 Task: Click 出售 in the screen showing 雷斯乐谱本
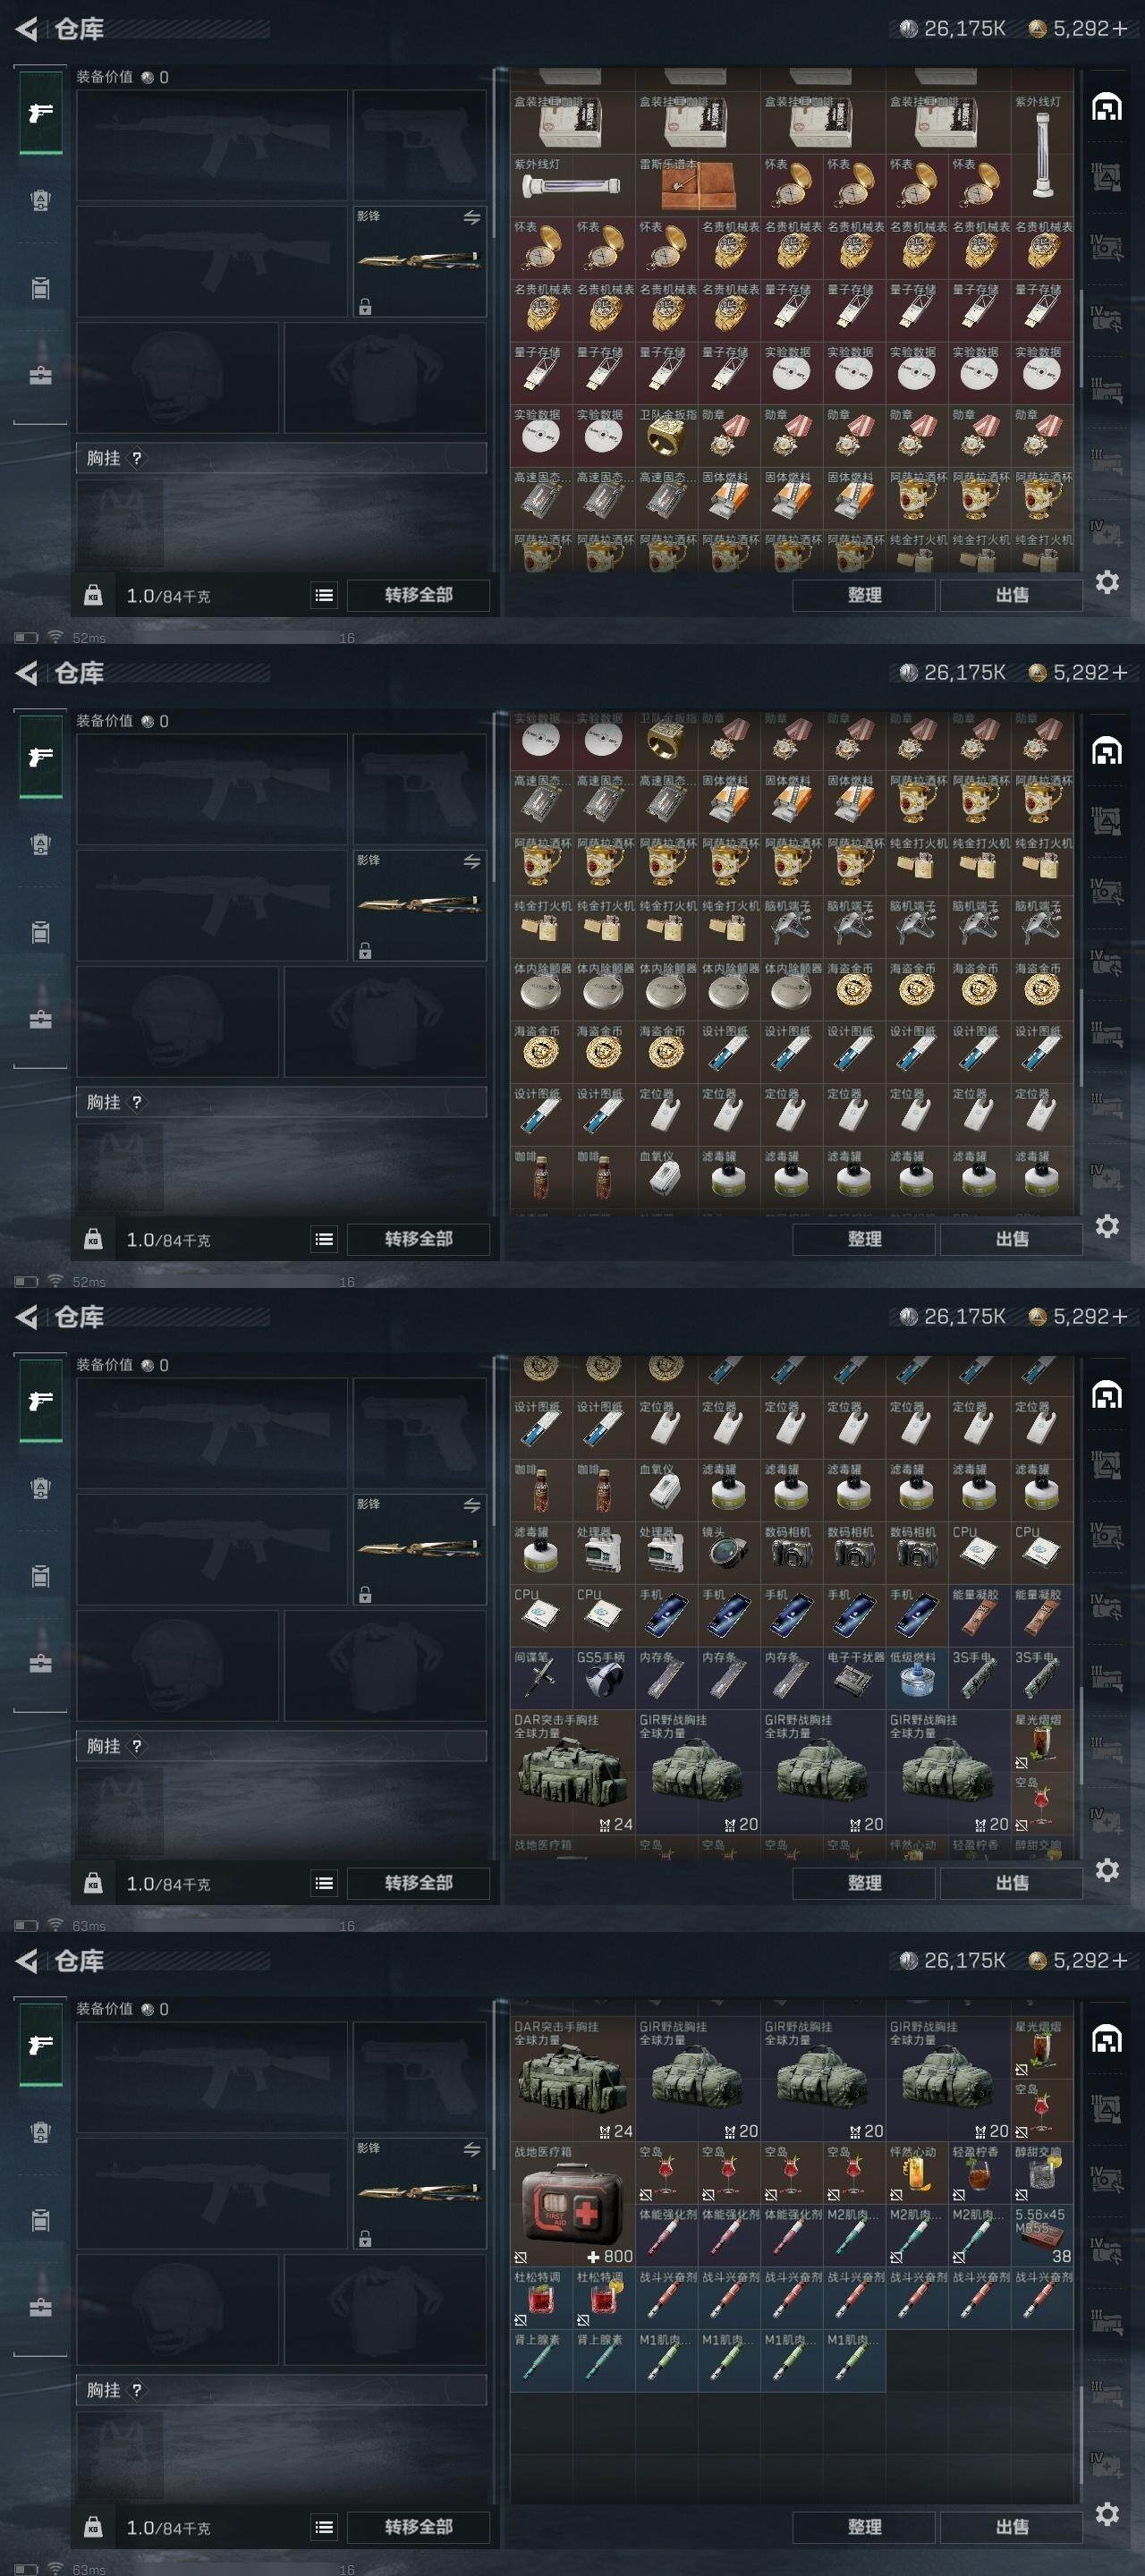[1012, 595]
